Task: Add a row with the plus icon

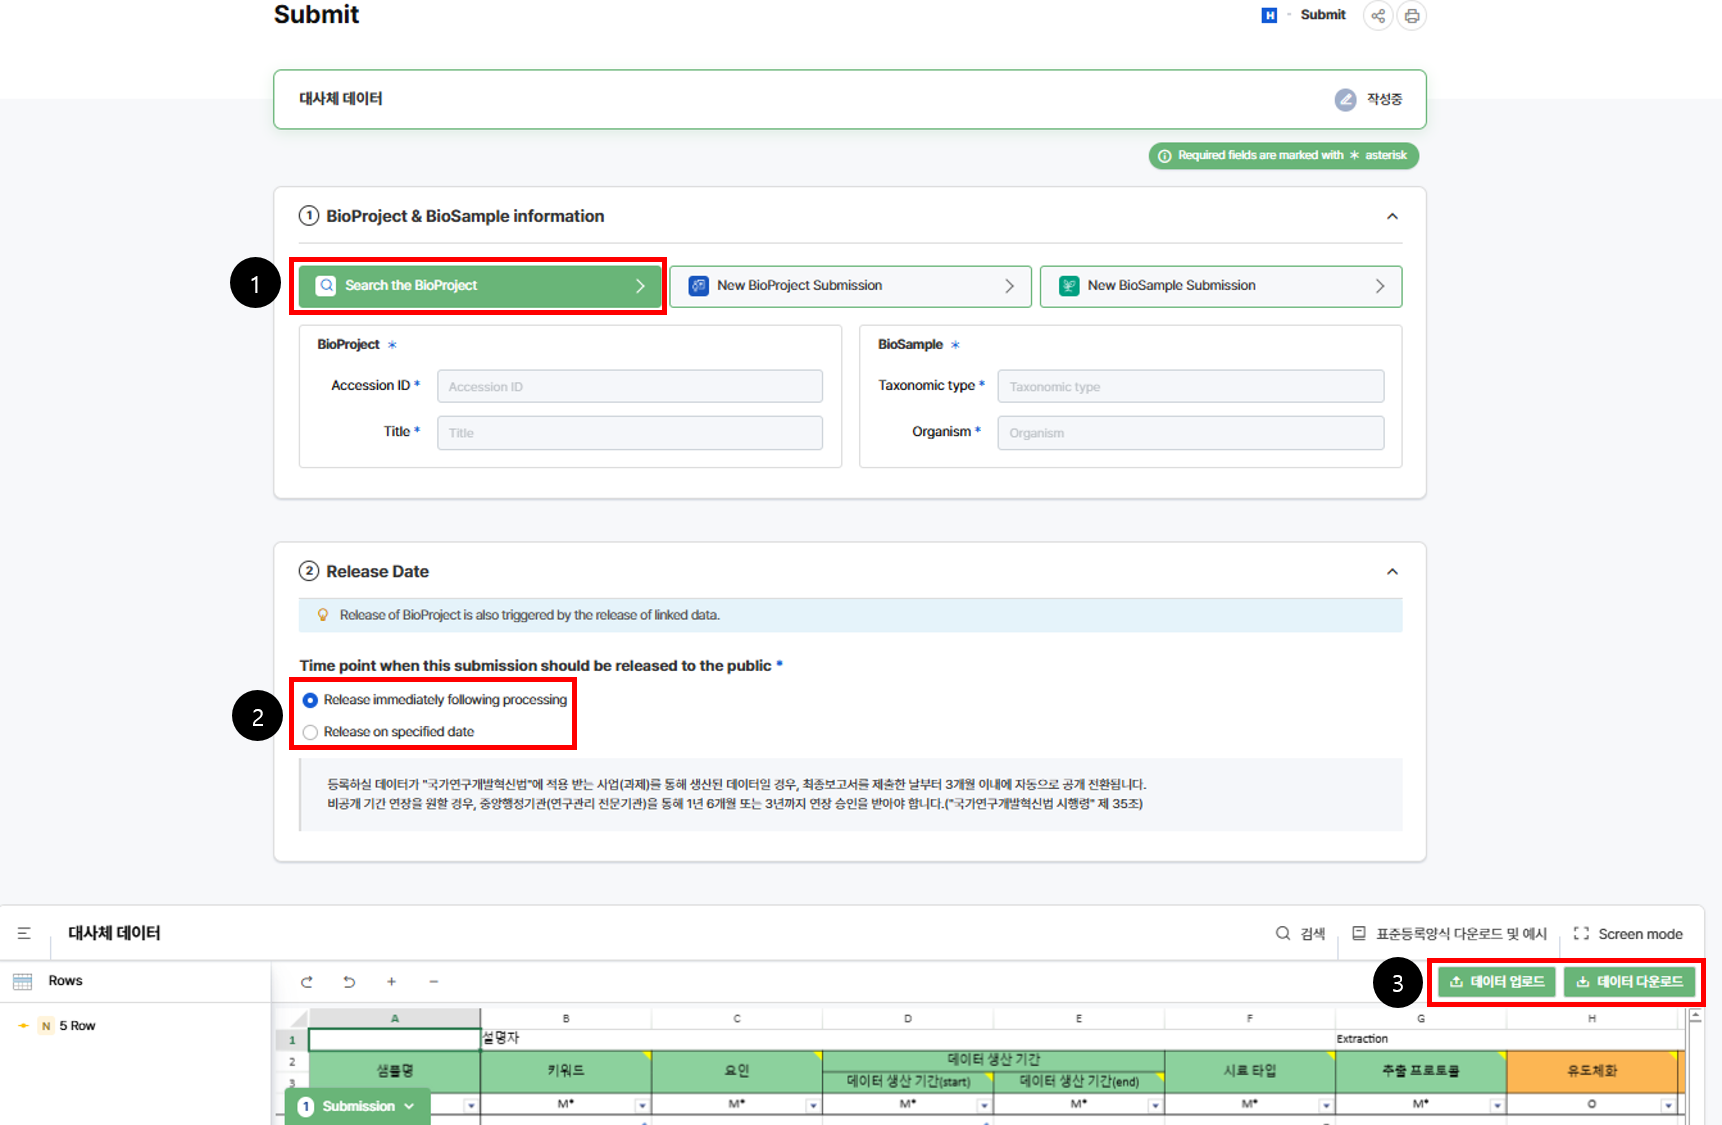Action: pos(391,982)
